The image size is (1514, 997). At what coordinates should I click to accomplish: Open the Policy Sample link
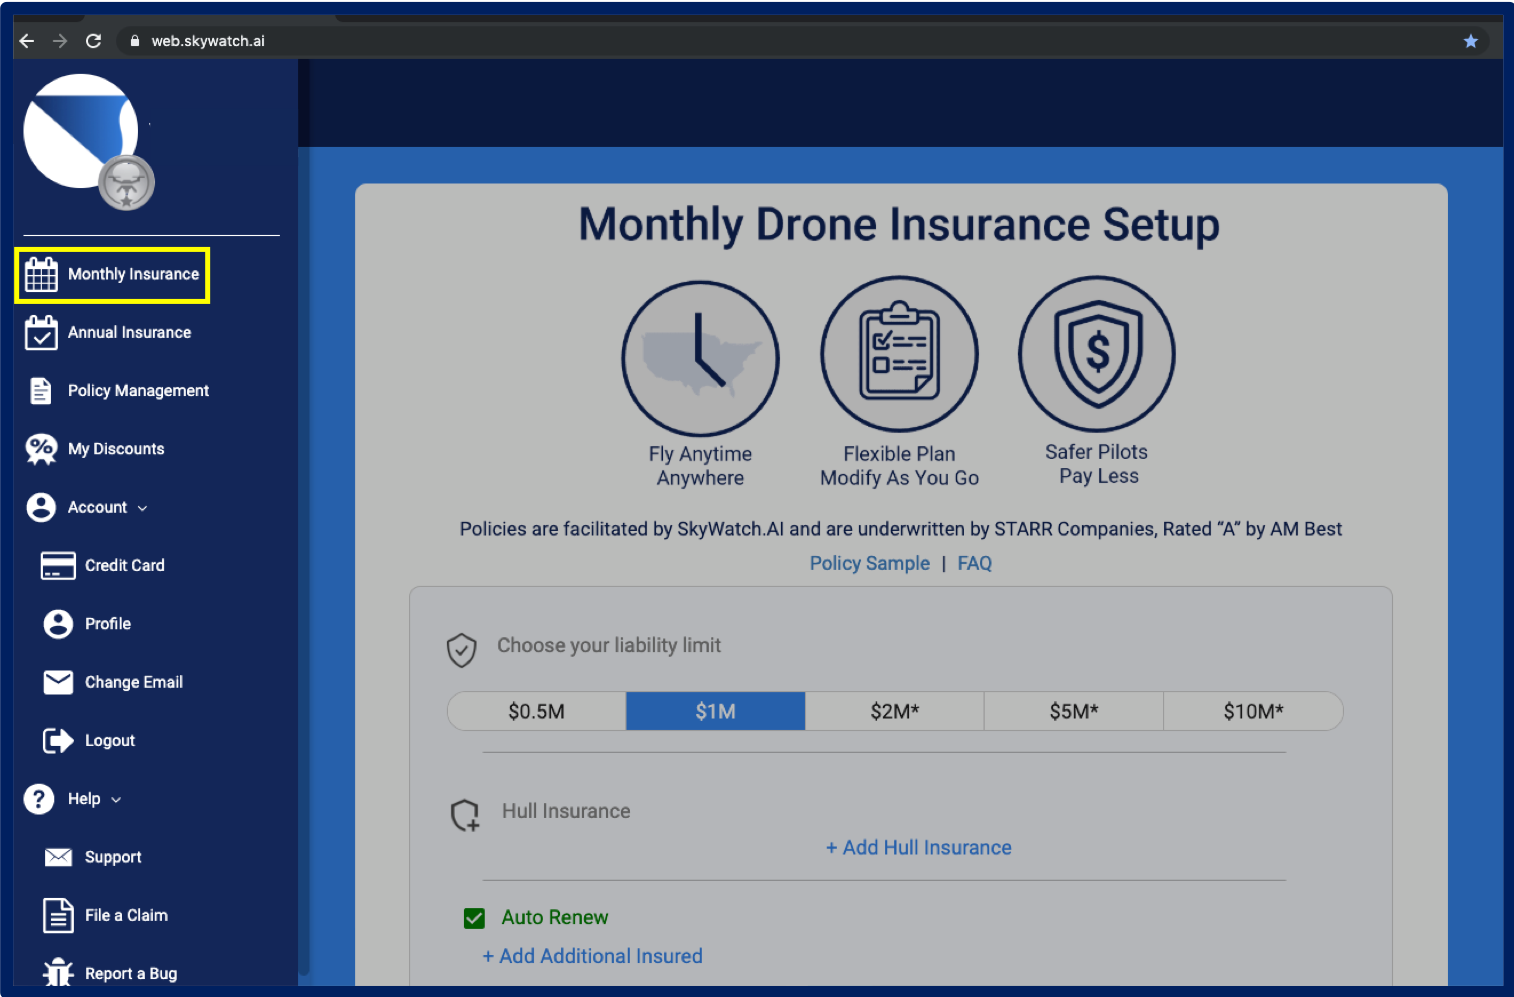coord(870,563)
